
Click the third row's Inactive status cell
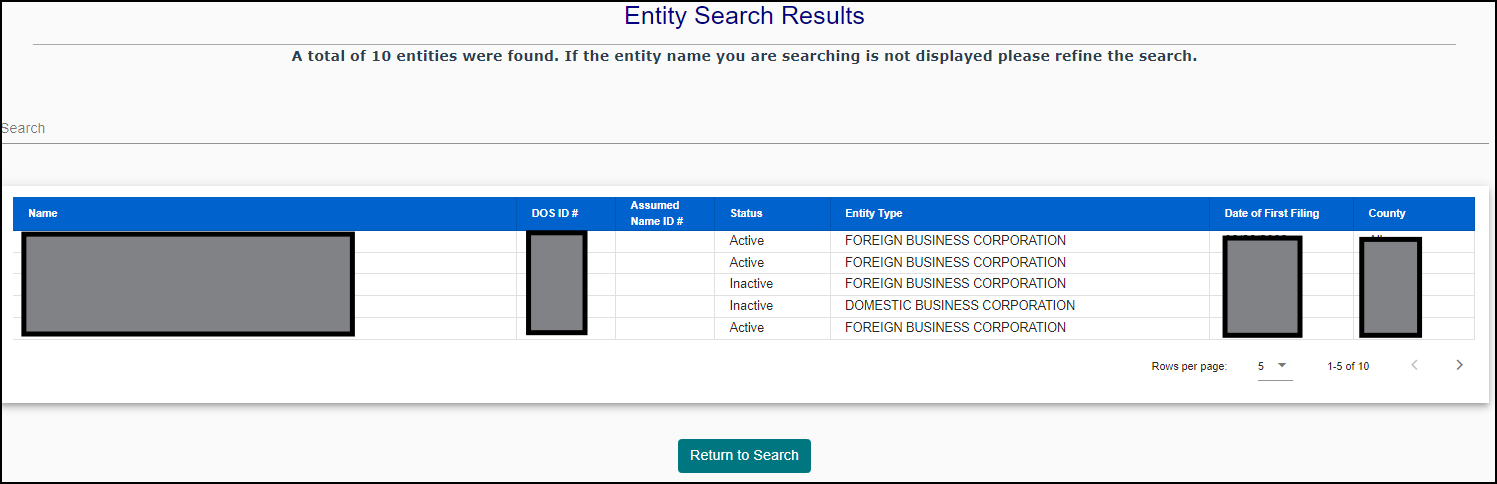point(751,284)
